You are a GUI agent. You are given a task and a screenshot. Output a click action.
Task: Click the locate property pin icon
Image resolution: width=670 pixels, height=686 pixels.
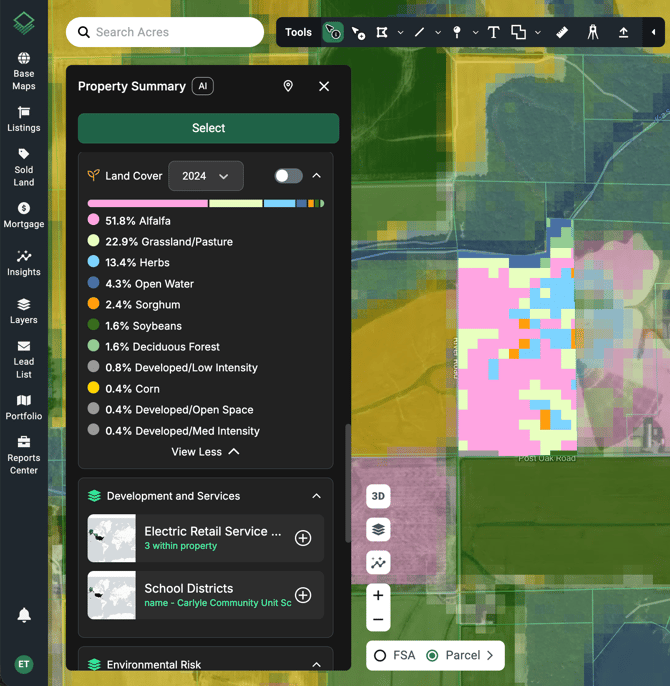(x=288, y=86)
